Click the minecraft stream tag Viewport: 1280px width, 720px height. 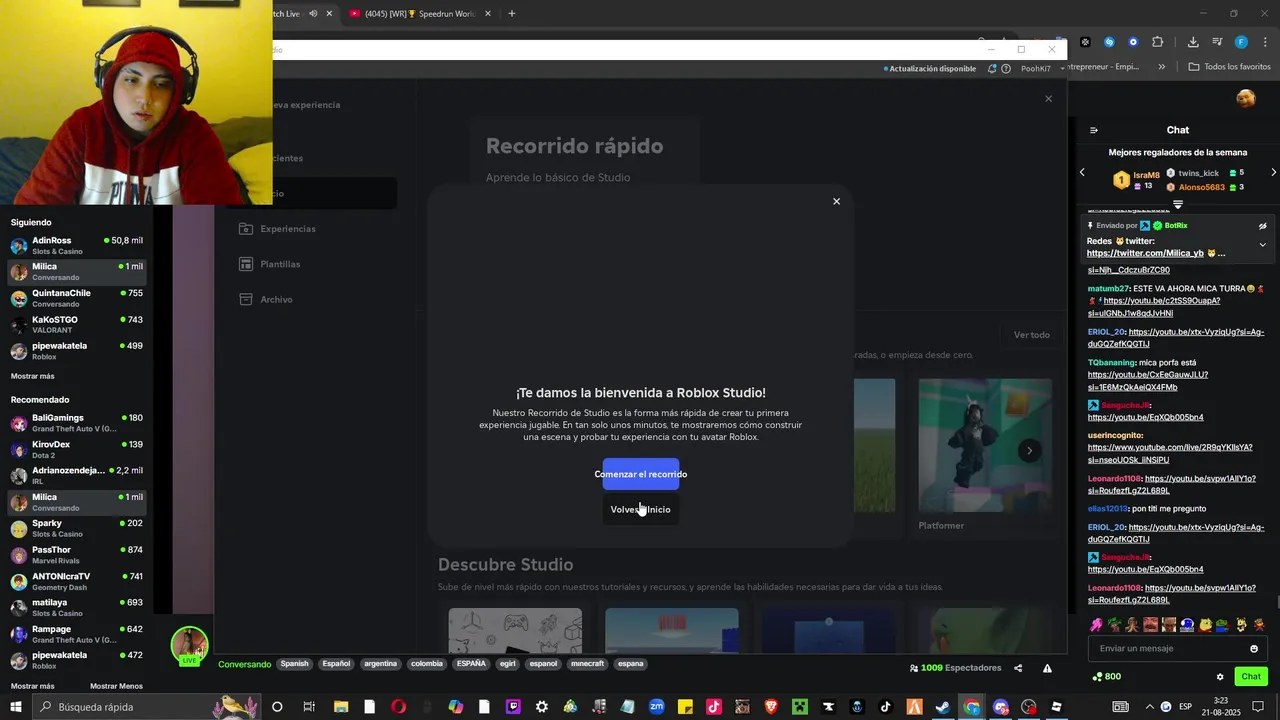click(x=587, y=663)
